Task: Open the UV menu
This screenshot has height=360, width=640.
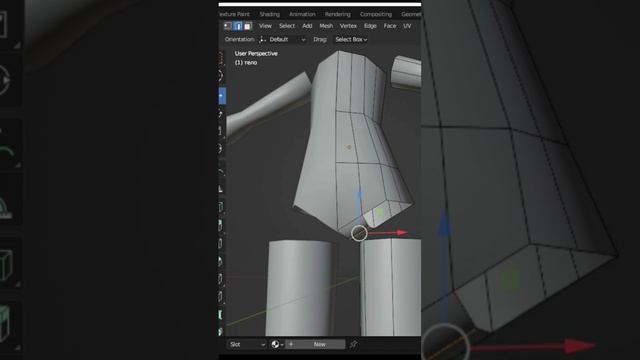Action: tap(407, 26)
